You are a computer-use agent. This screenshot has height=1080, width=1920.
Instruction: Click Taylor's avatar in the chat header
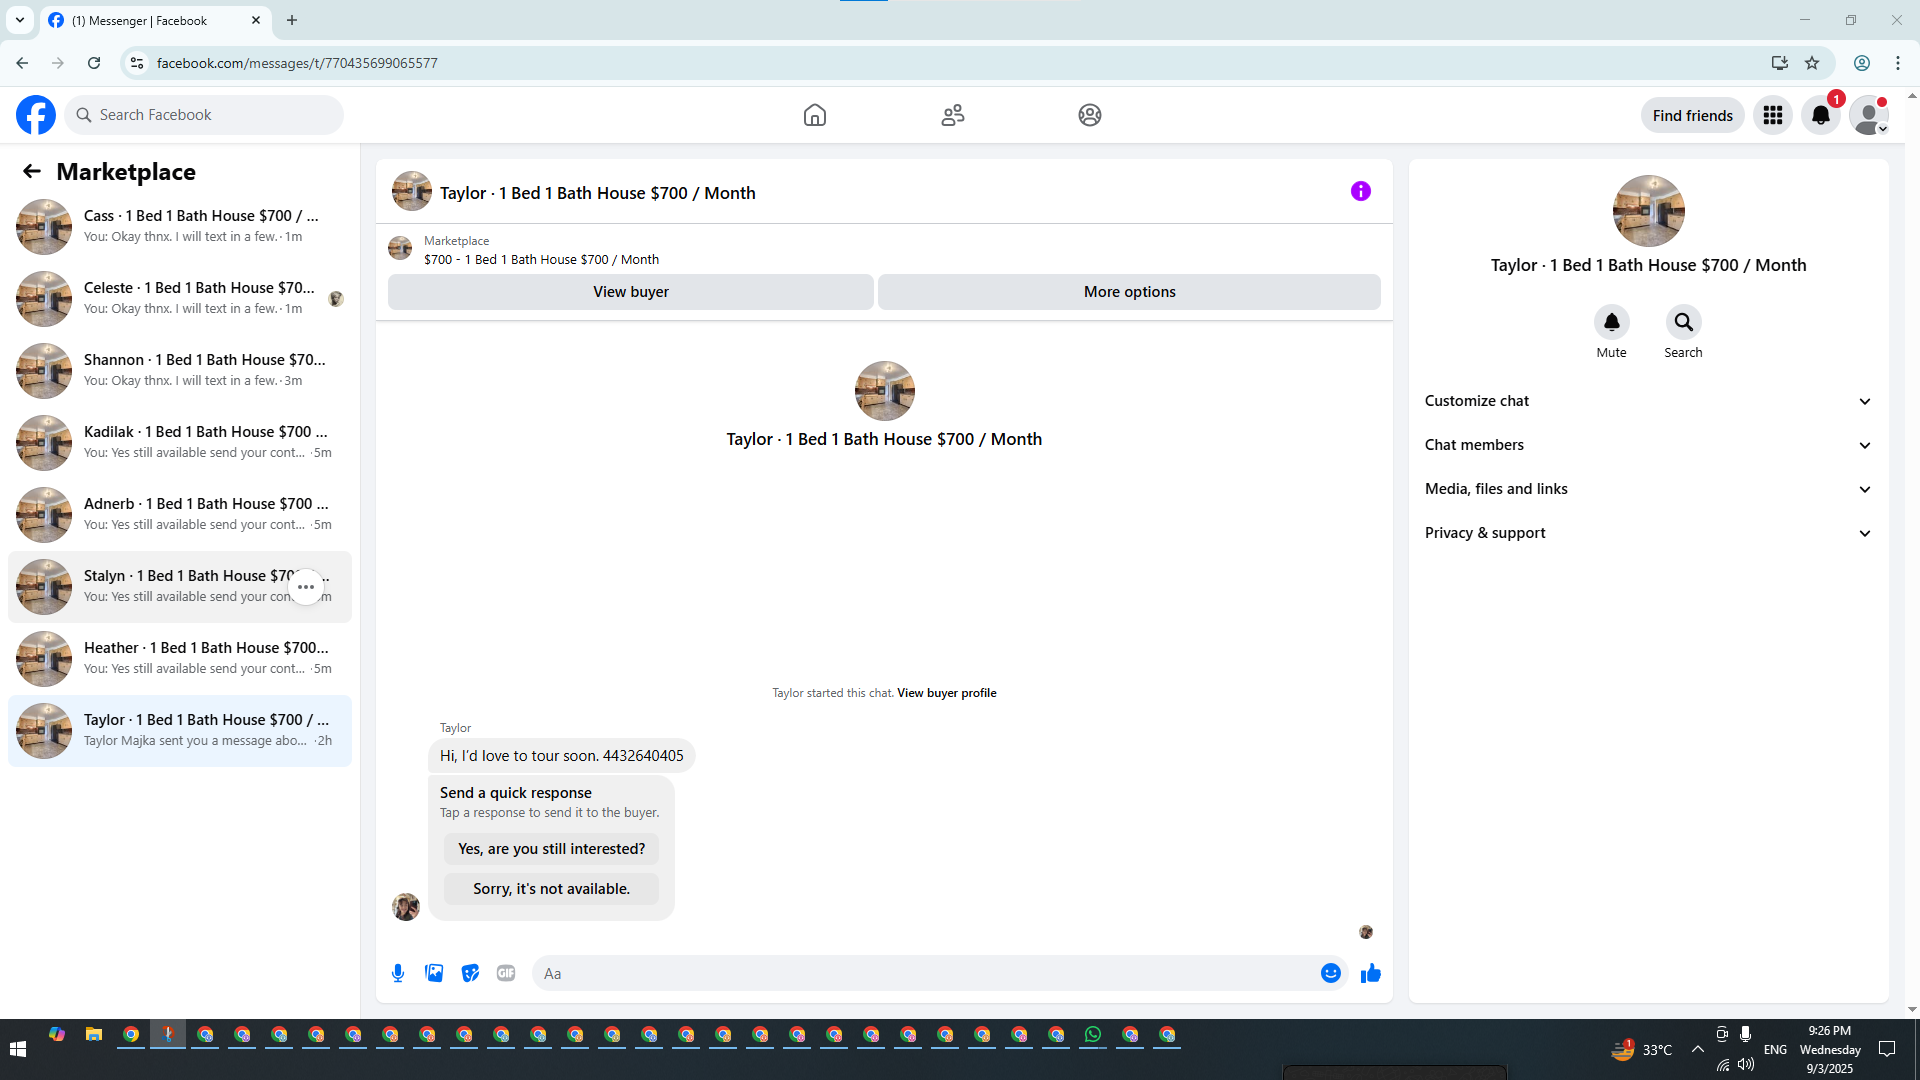tap(412, 192)
